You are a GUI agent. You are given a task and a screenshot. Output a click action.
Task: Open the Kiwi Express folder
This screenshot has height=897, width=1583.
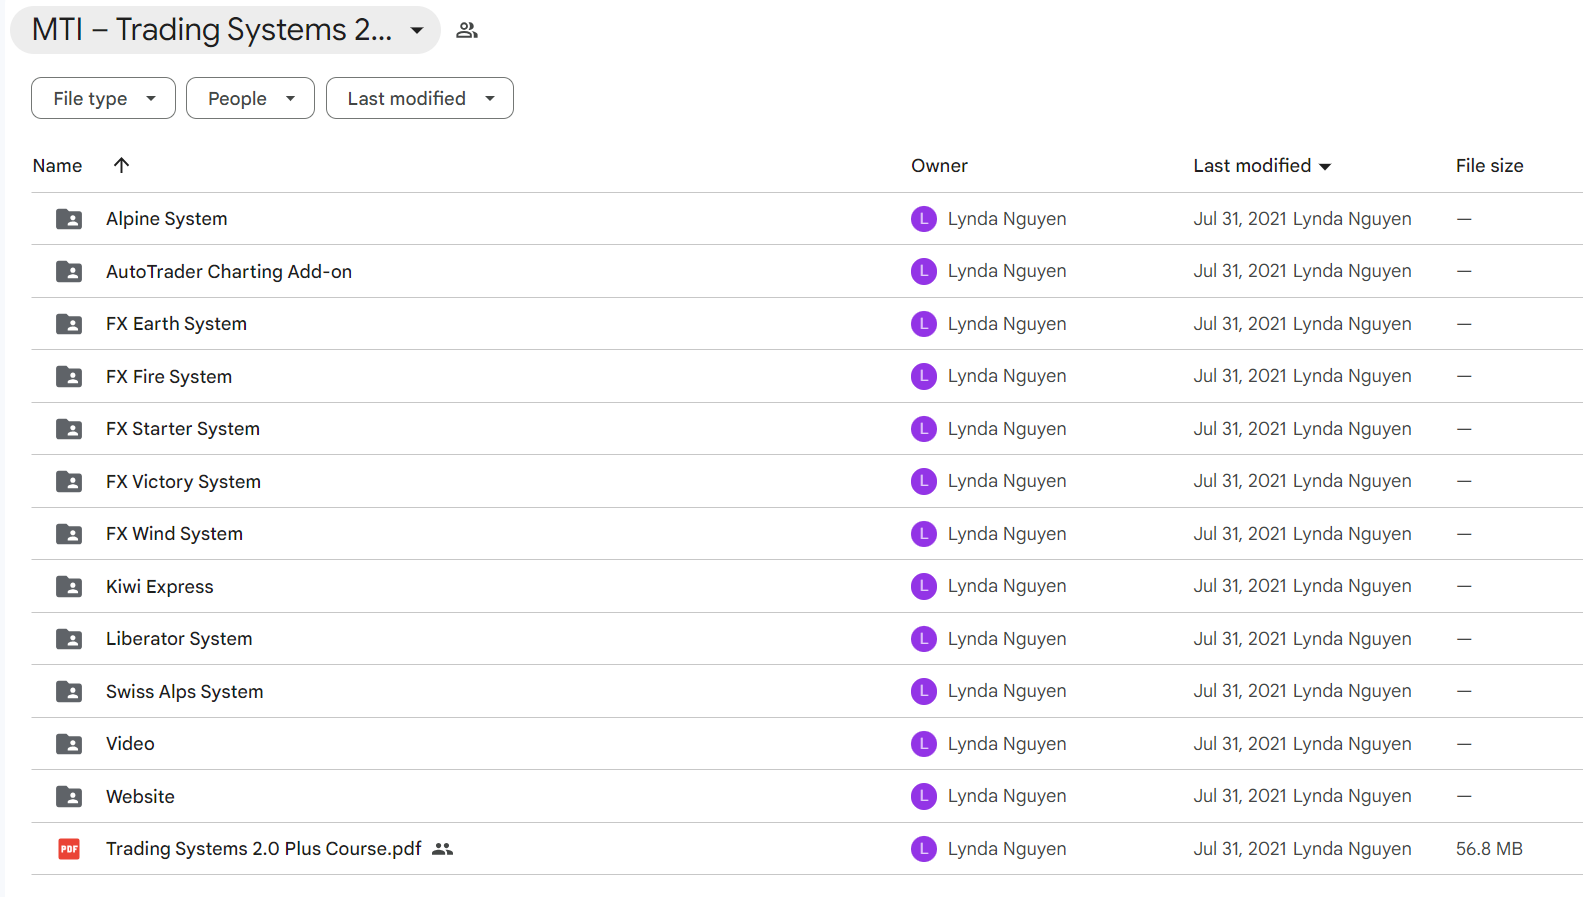click(160, 586)
